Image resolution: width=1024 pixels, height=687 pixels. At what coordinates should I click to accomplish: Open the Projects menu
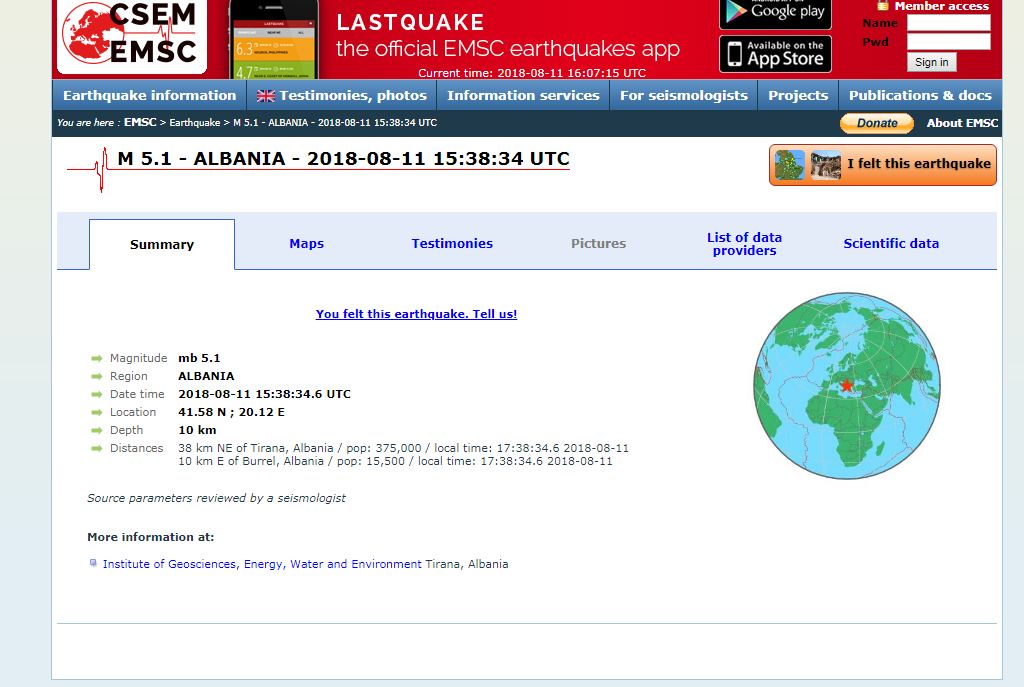point(798,95)
